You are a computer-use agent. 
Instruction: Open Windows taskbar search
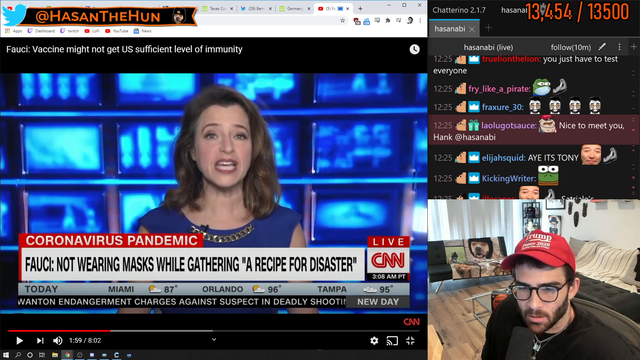pos(18,355)
